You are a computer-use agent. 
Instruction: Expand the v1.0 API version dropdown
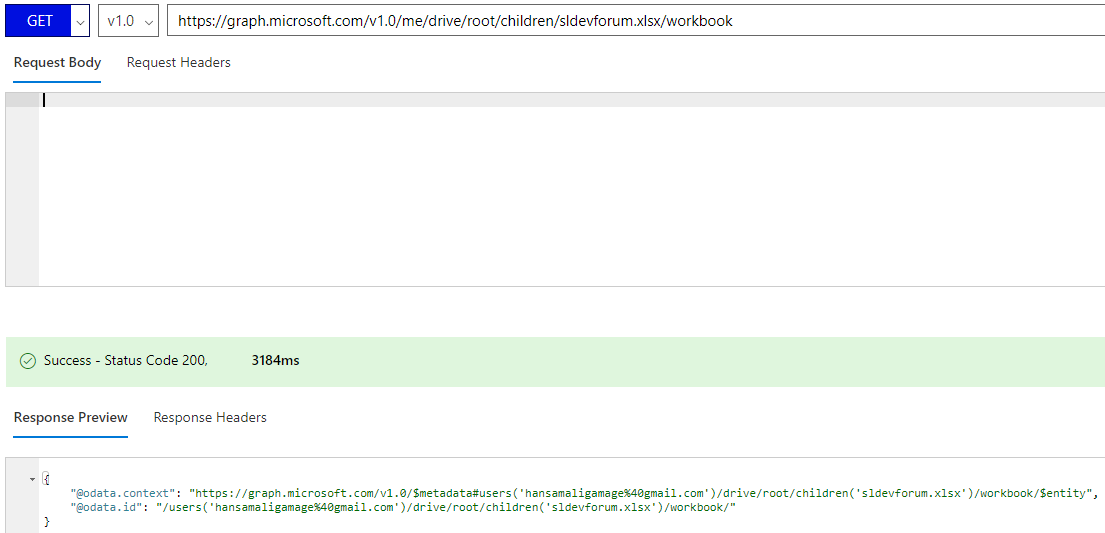129,21
